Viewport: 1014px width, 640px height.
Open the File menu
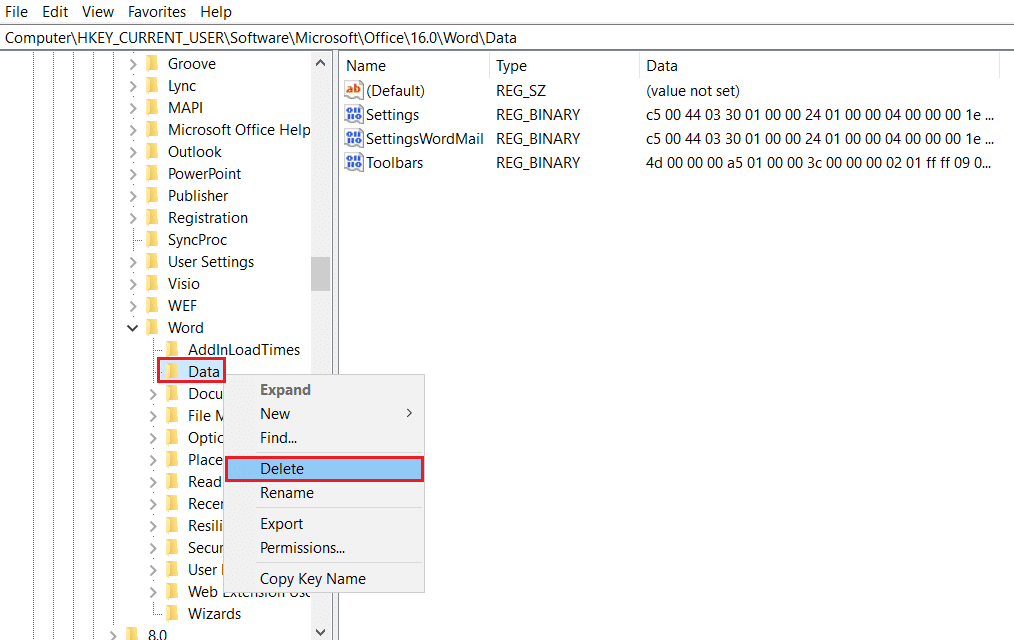click(16, 12)
